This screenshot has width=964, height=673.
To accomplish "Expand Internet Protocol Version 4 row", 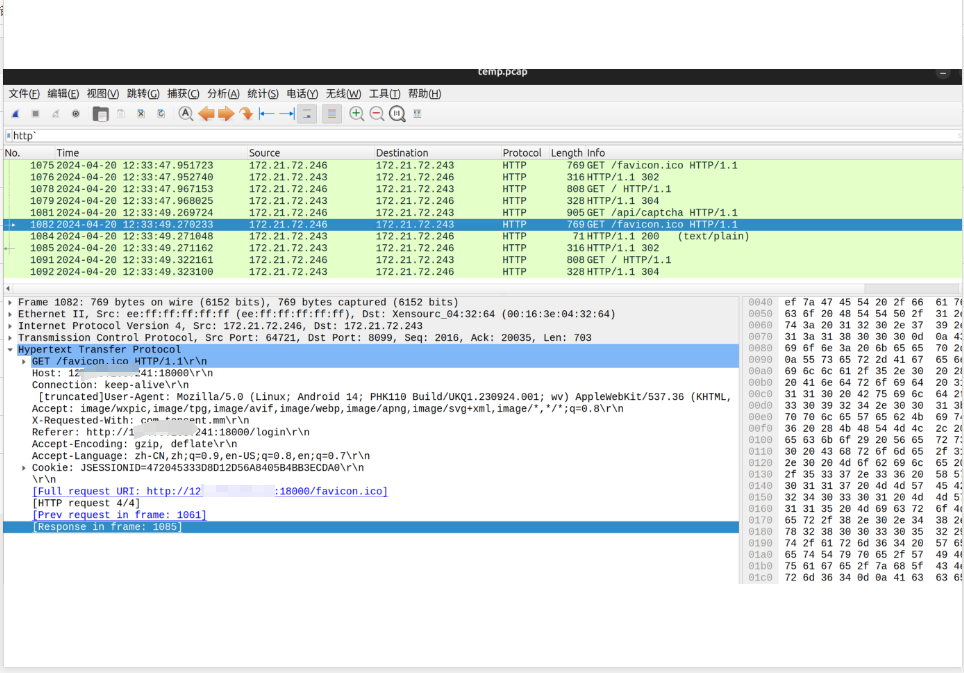I will (x=10, y=326).
